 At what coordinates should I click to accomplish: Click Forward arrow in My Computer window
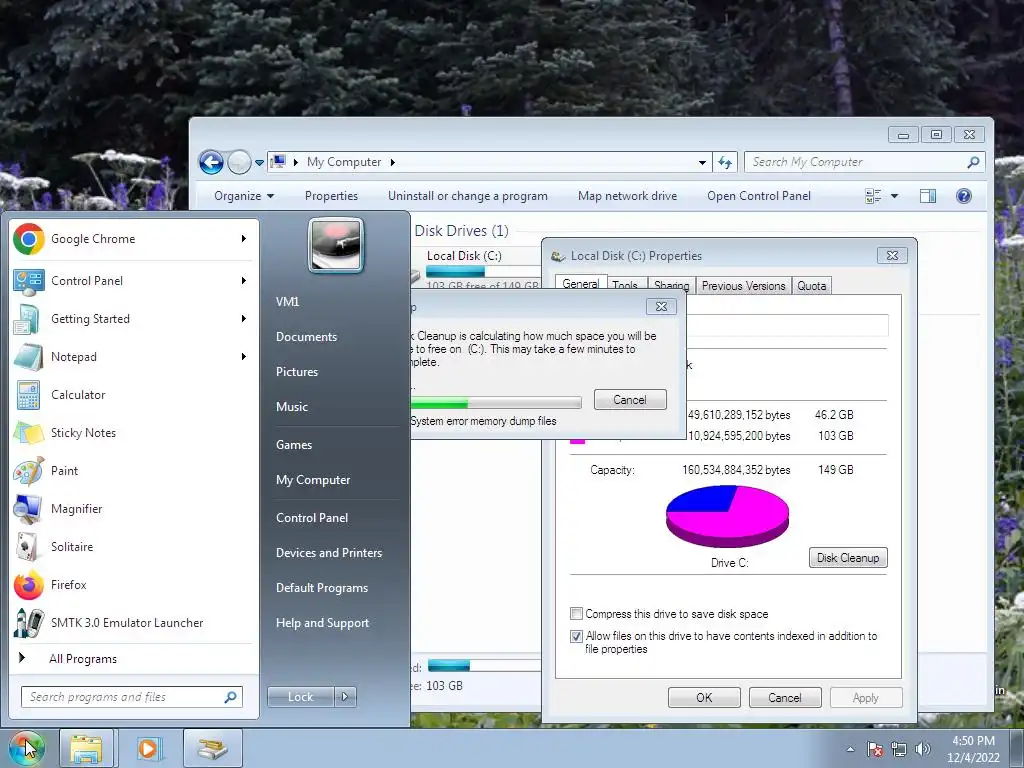coord(239,162)
